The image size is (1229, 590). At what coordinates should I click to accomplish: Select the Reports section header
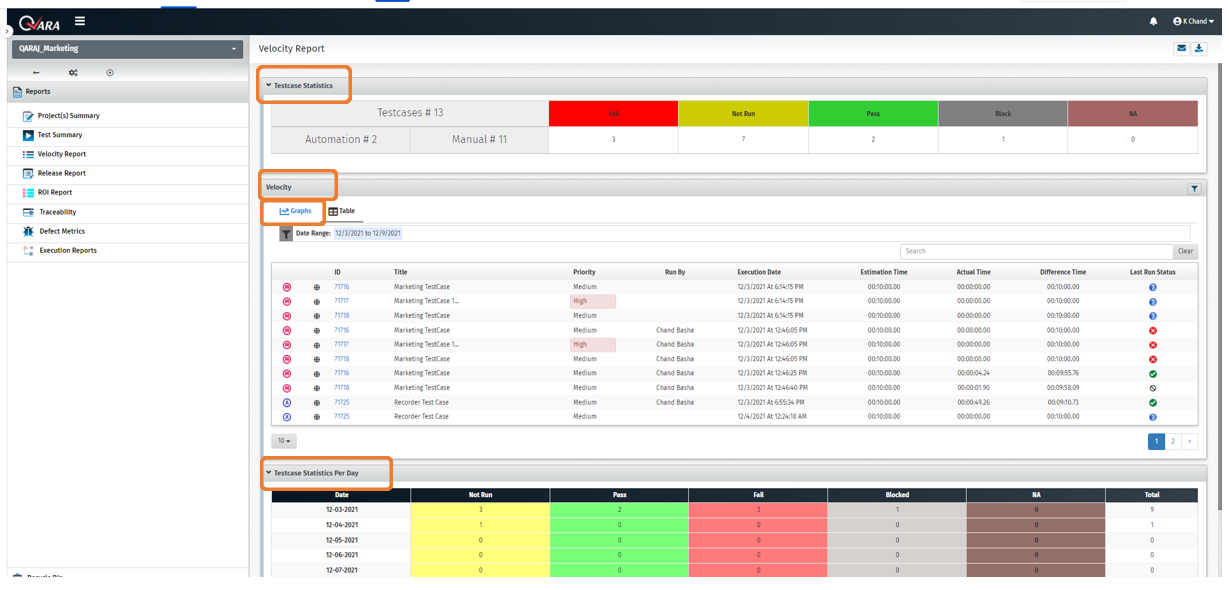(128, 92)
